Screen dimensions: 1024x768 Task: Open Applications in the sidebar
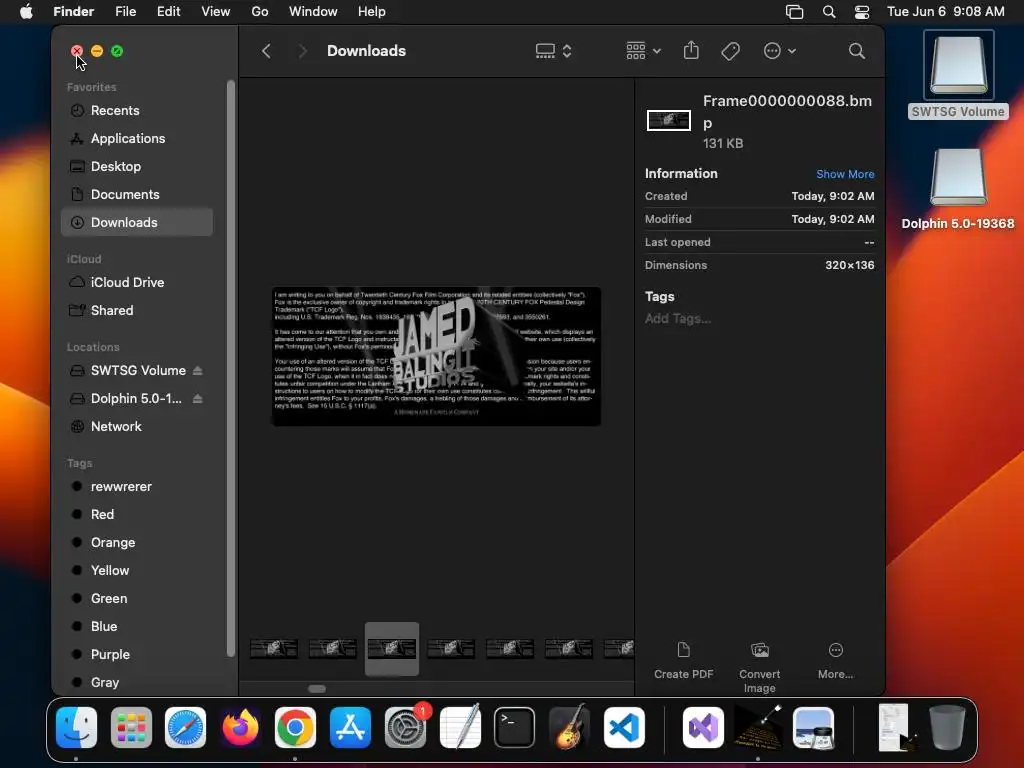(x=136, y=138)
